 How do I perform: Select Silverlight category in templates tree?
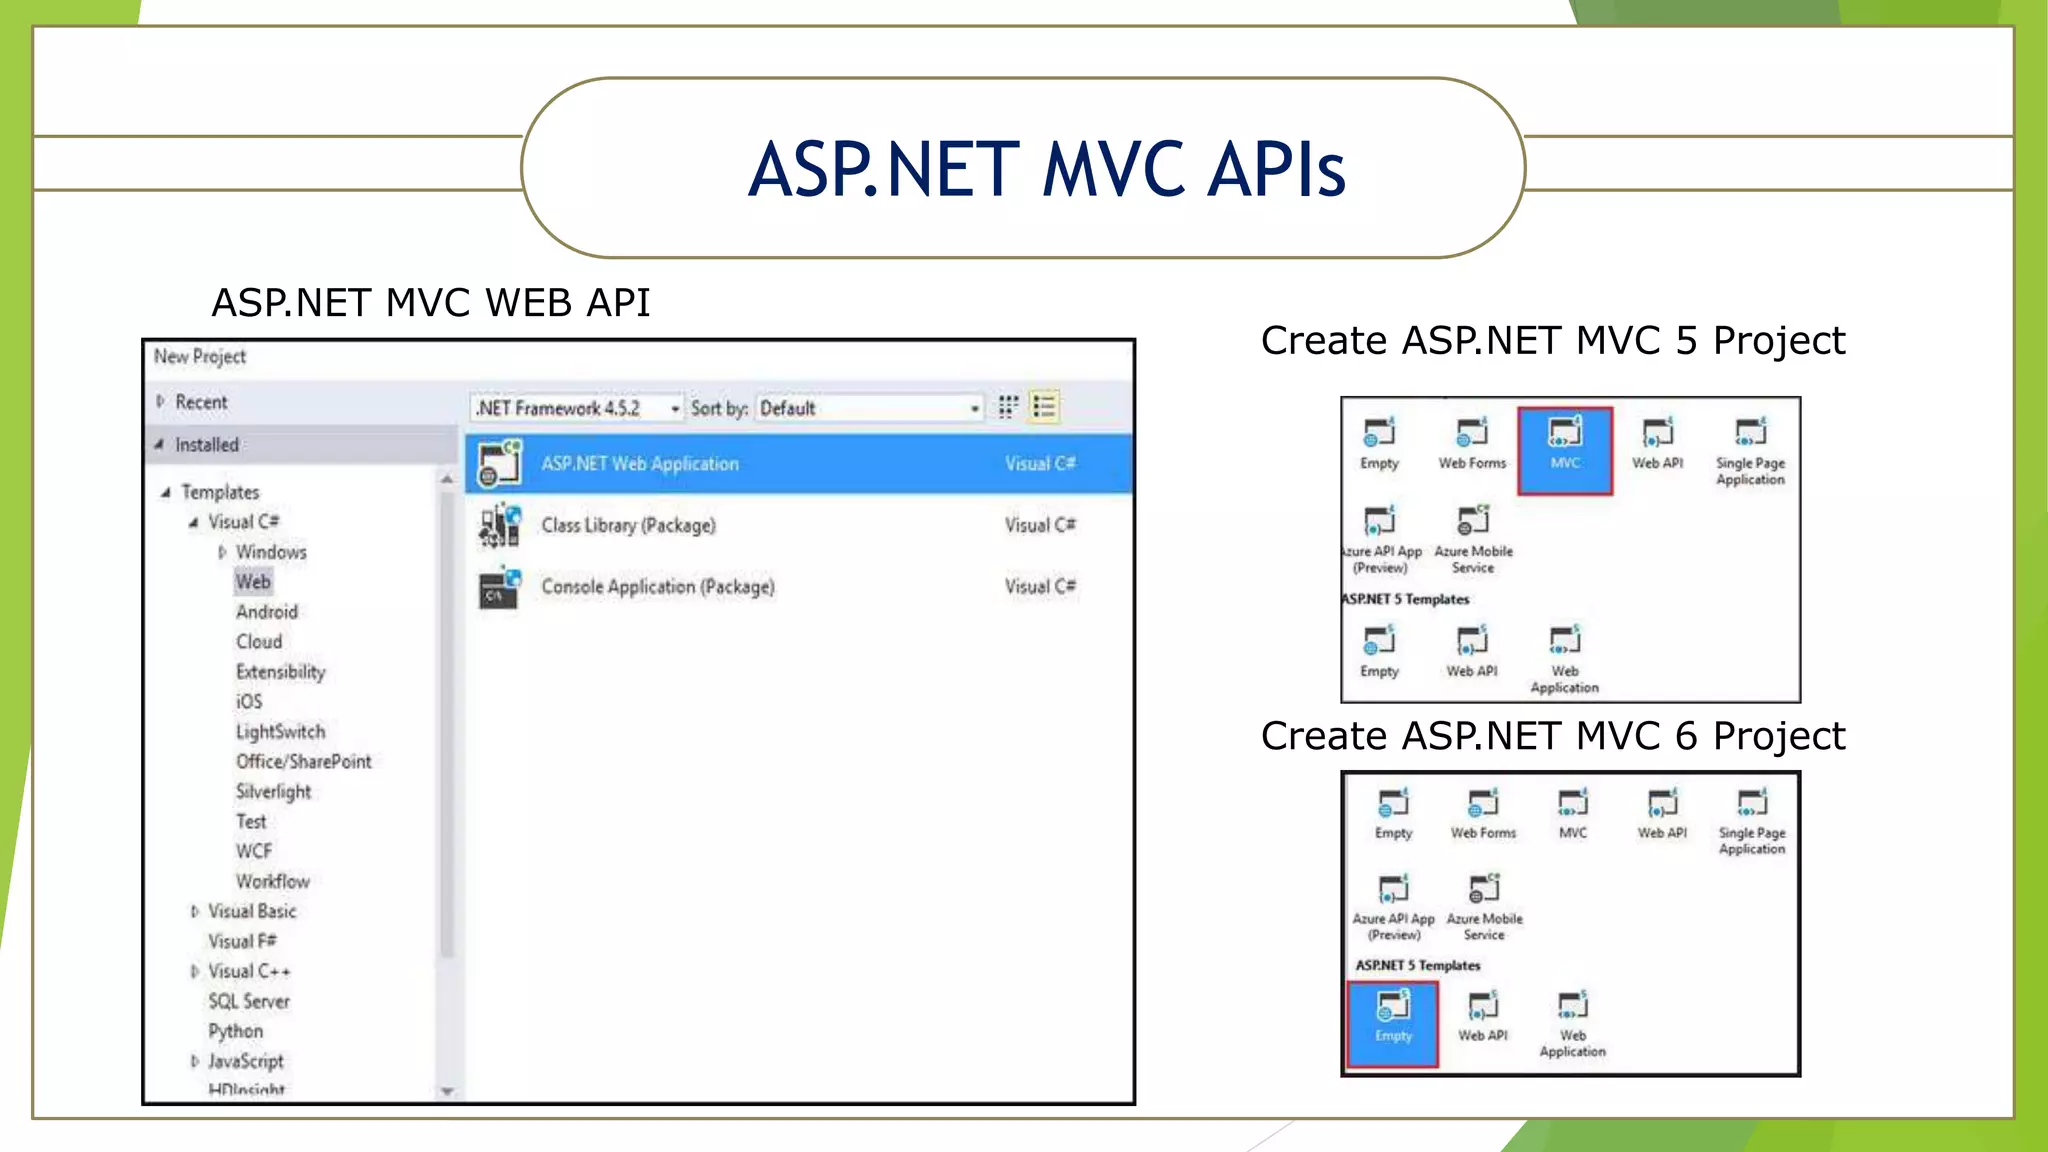pos(274,791)
